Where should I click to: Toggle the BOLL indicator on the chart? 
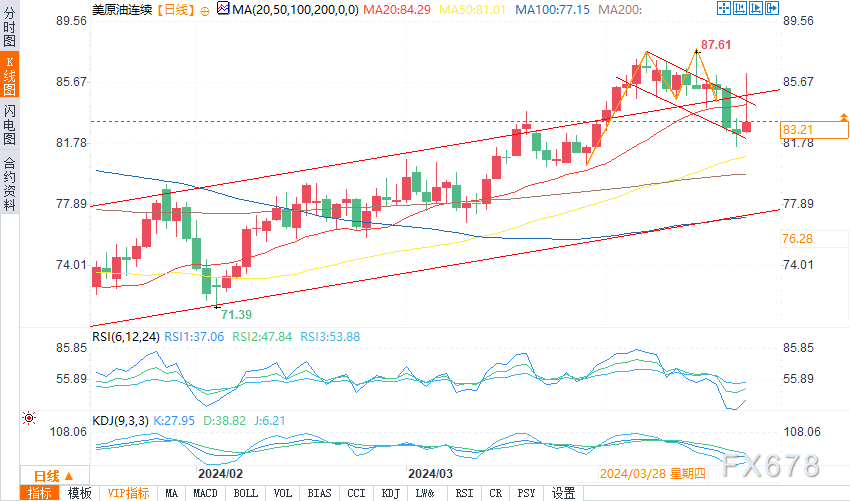tap(244, 493)
